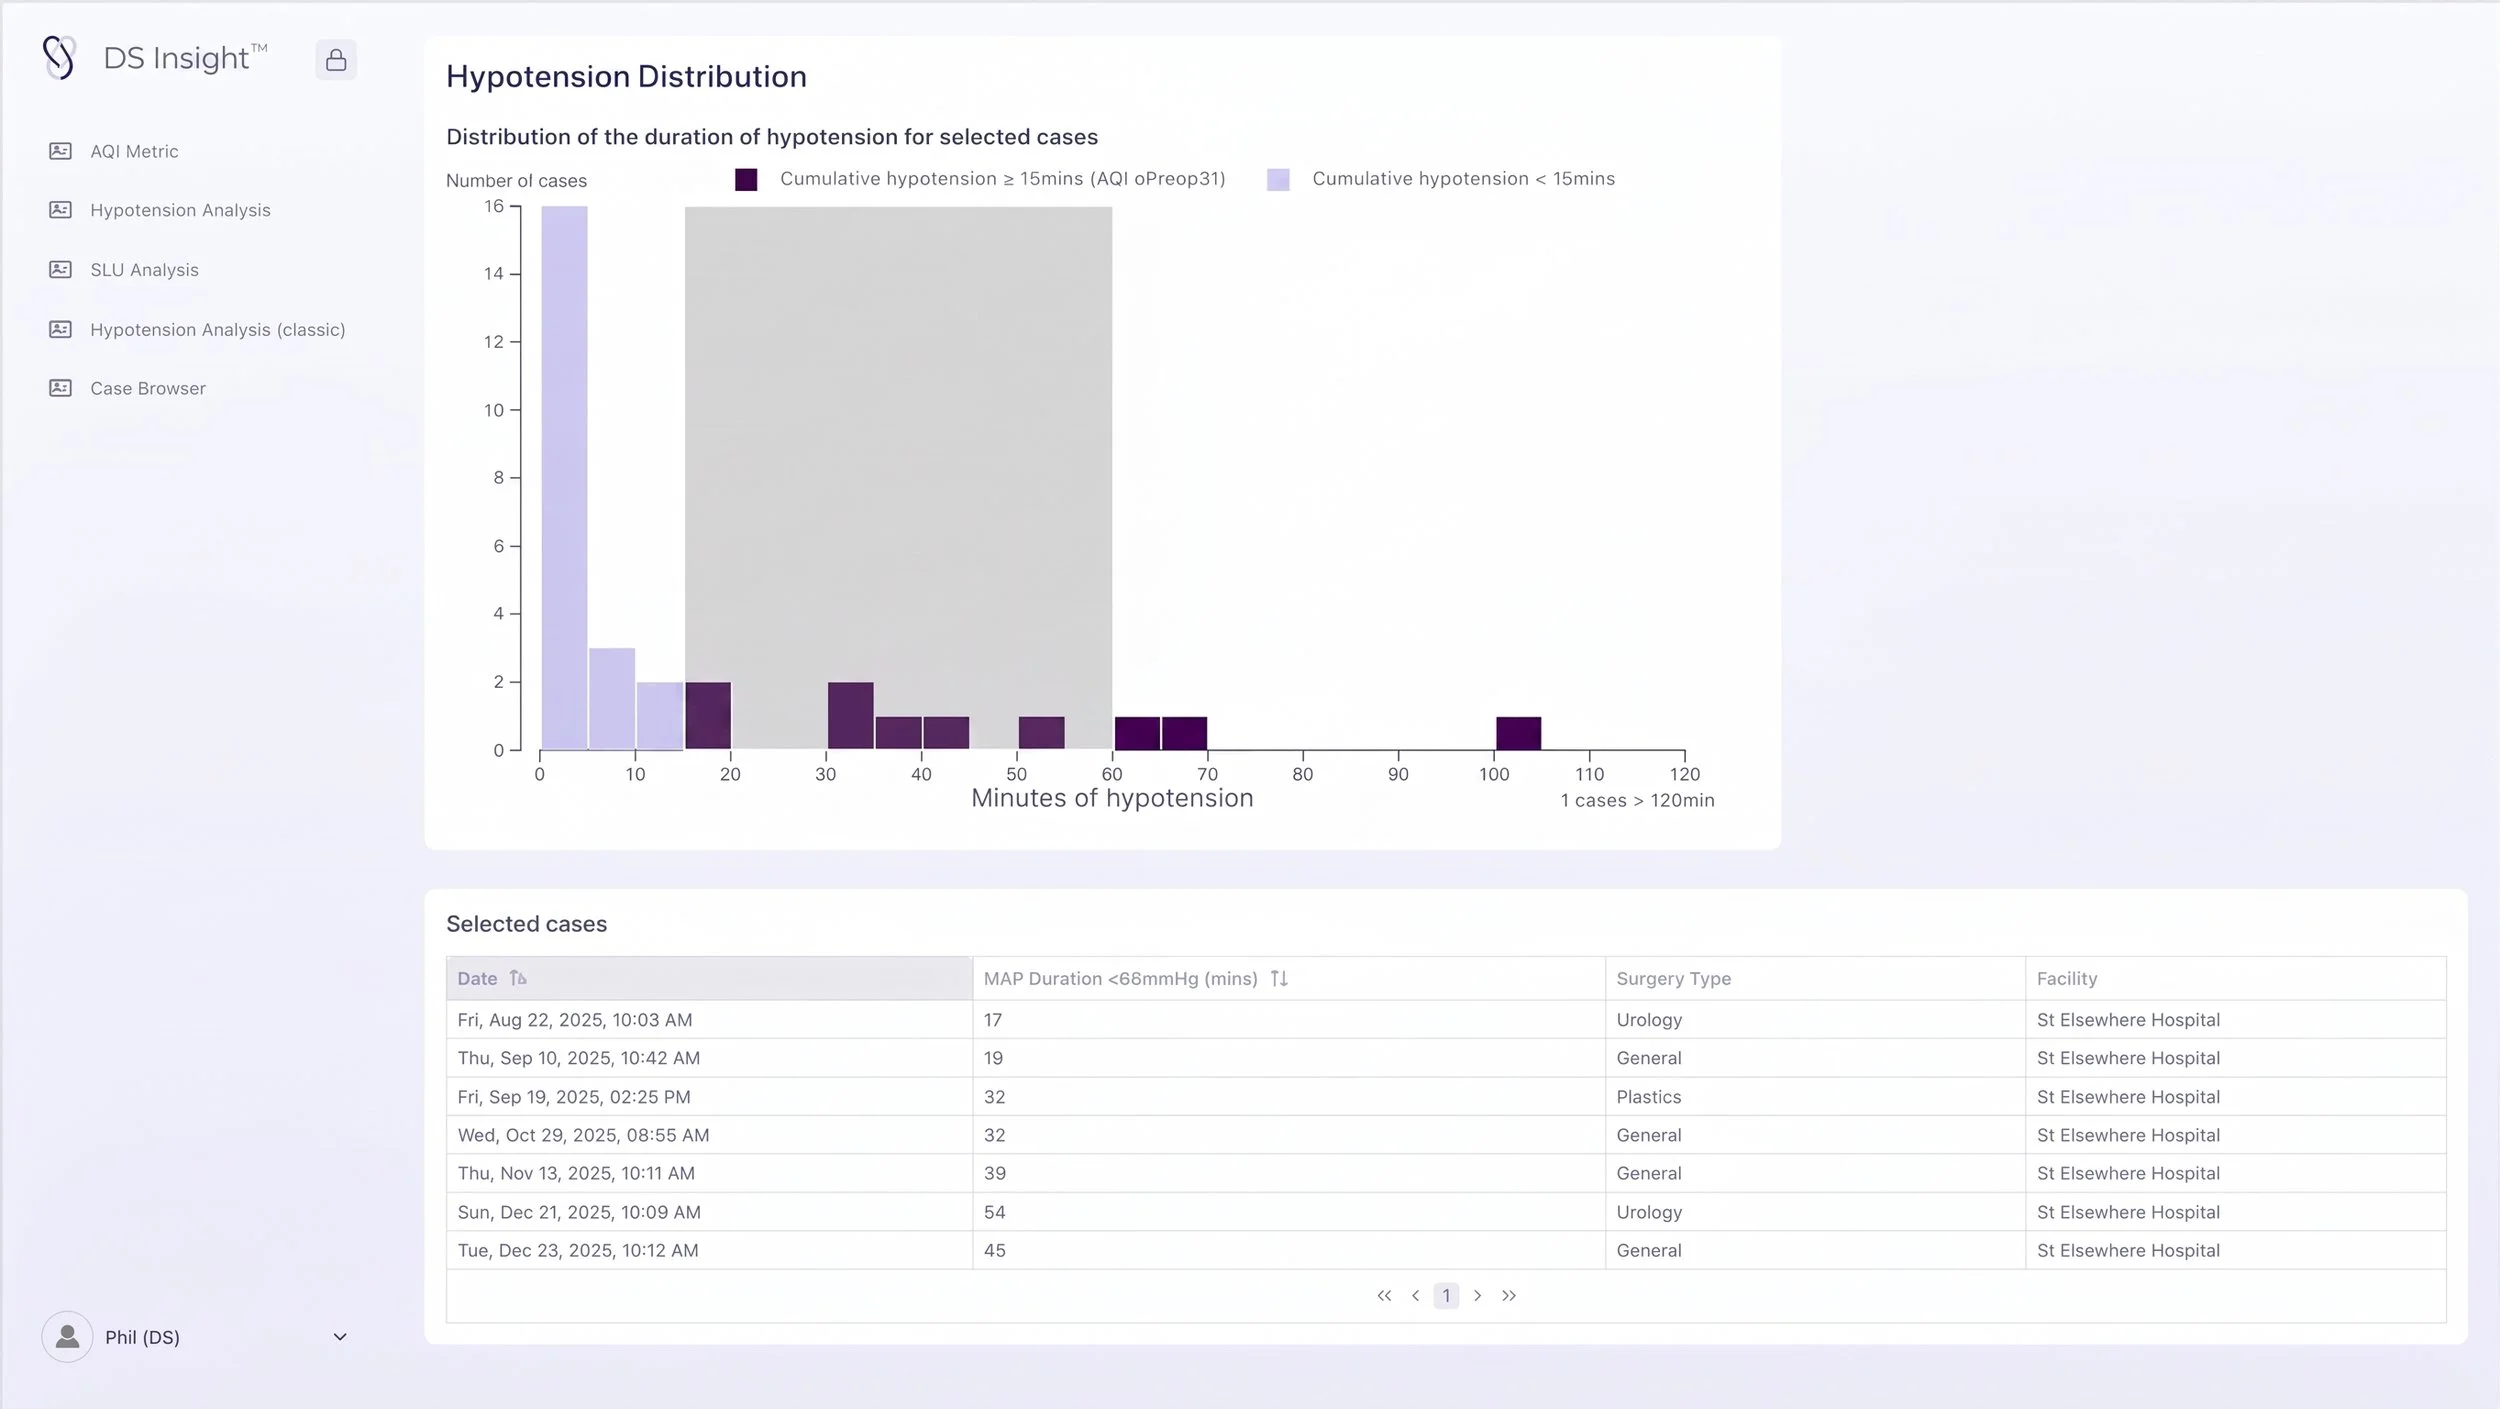Select the Thu, Sep 10, 2025, 10:42 AM row

(1446, 1058)
